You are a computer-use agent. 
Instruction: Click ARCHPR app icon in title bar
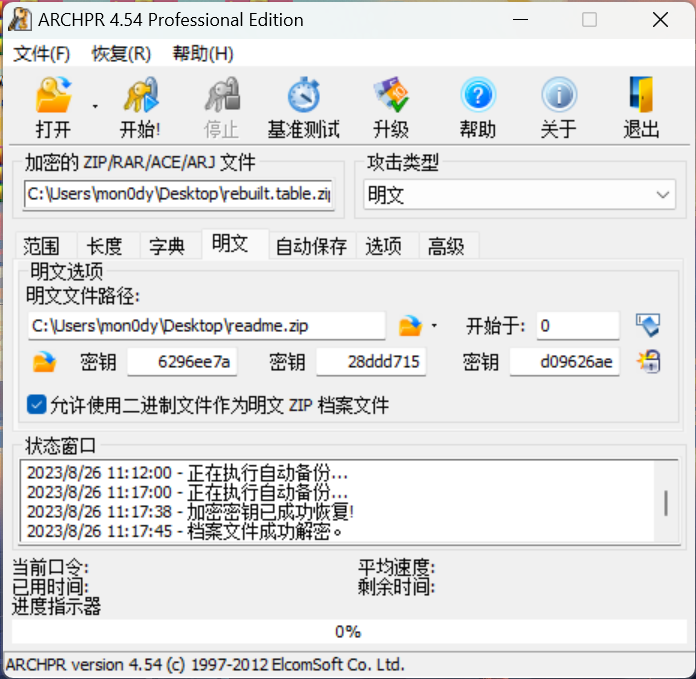(x=20, y=19)
